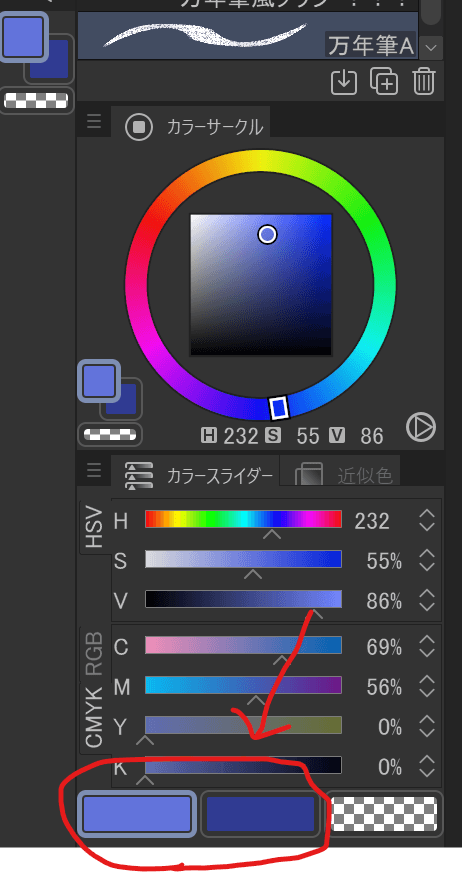Click the M magenta slider bar

(244, 685)
